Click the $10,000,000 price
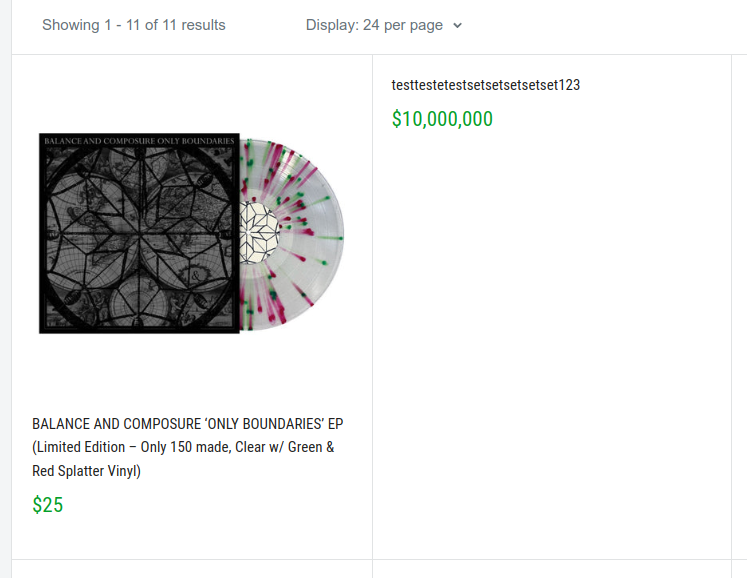The image size is (747, 578). coord(442,119)
